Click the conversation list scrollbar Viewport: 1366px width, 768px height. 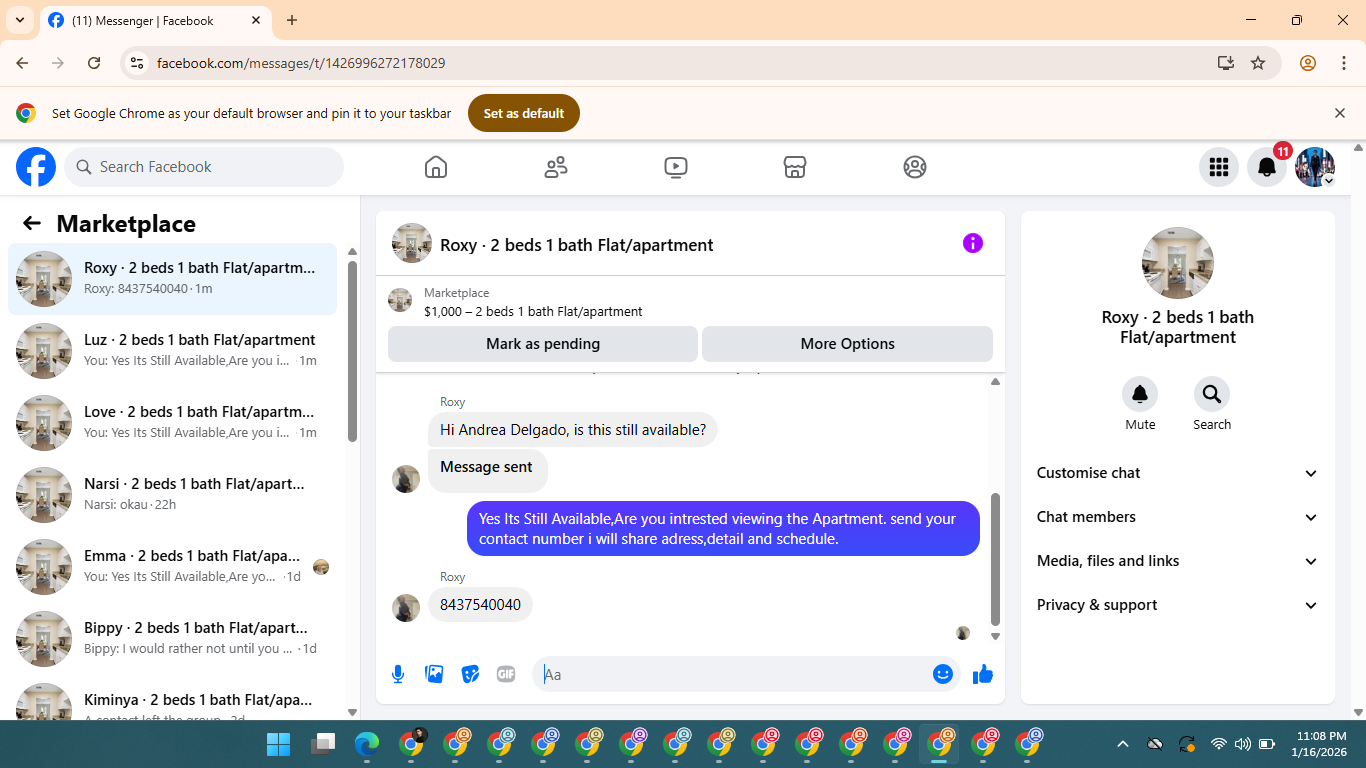tap(352, 350)
